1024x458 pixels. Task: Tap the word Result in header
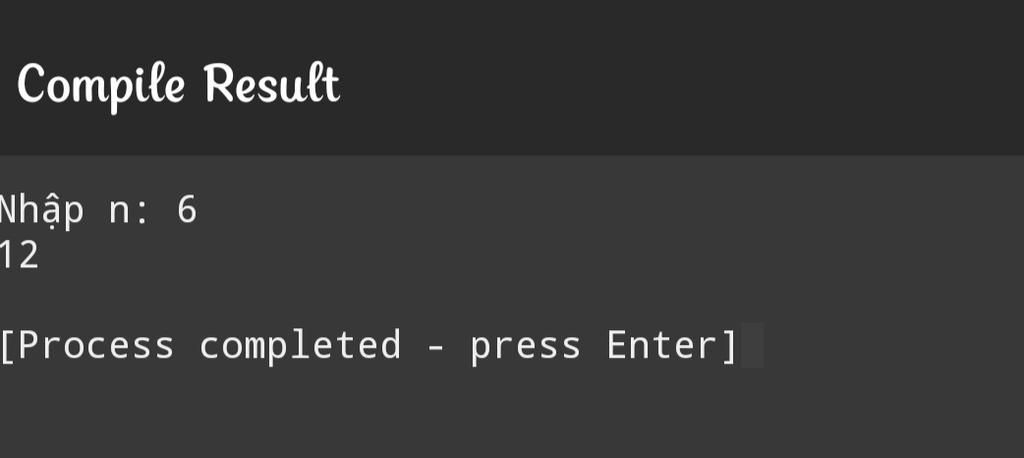272,83
